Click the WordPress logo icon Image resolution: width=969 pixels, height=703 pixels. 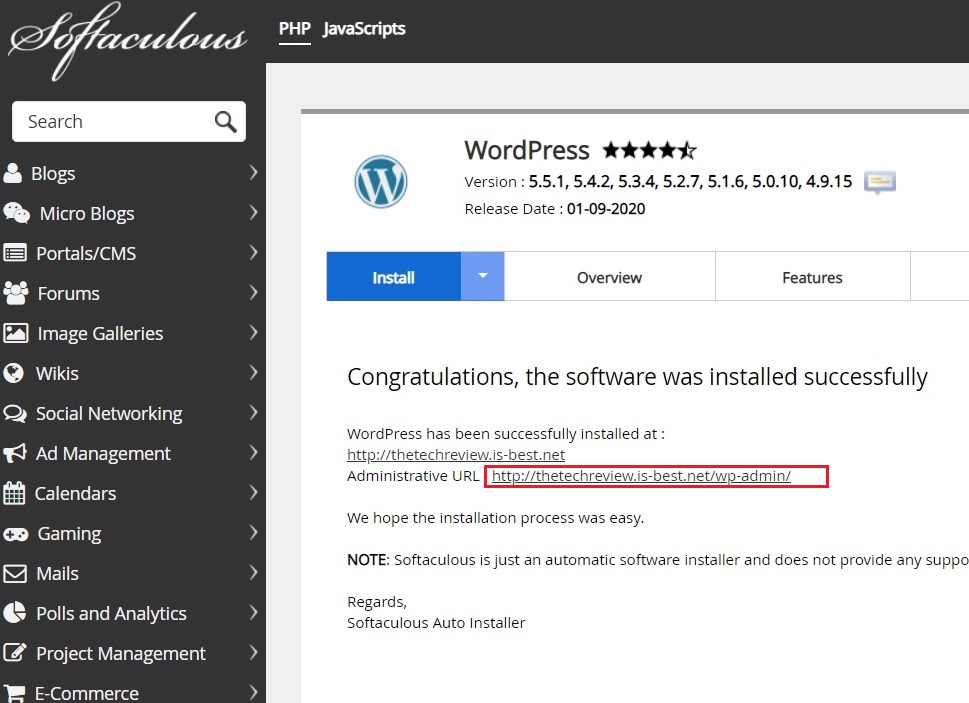tap(381, 182)
